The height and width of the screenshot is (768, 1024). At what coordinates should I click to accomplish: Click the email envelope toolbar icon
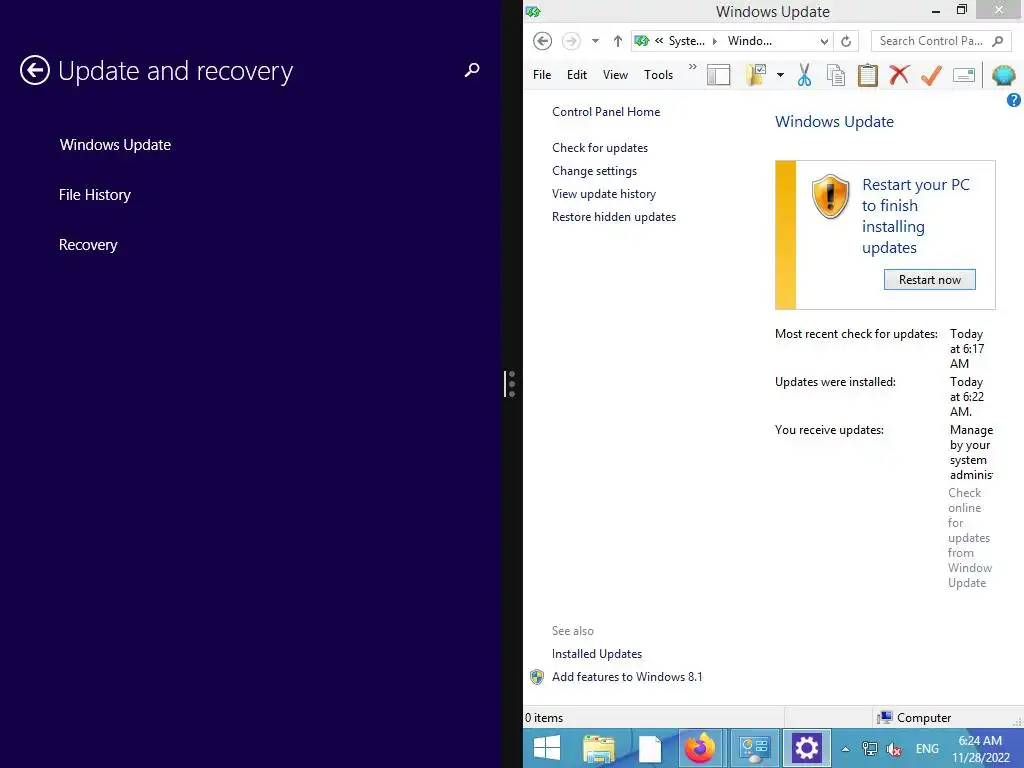[964, 75]
